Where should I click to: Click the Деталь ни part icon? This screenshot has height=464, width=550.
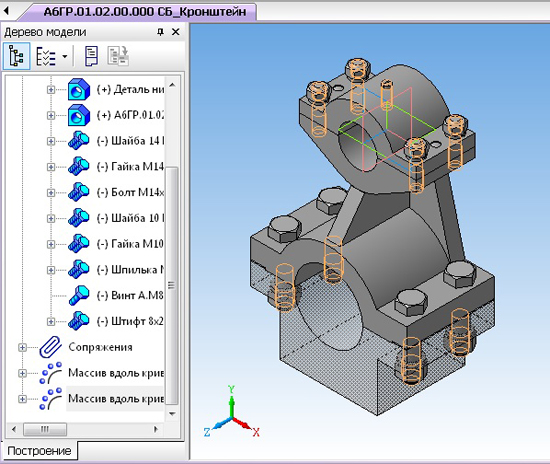pyautogui.click(x=79, y=90)
